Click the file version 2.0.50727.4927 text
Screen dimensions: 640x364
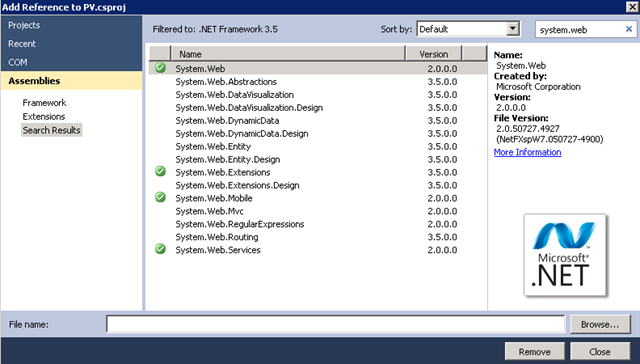pos(528,129)
